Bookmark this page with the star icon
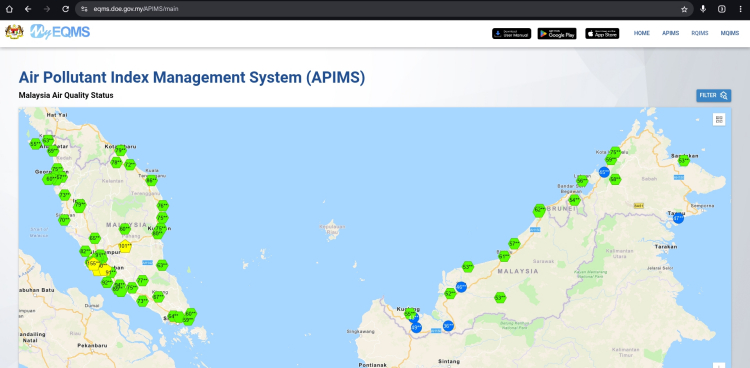The height and width of the screenshot is (368, 750). (684, 9)
